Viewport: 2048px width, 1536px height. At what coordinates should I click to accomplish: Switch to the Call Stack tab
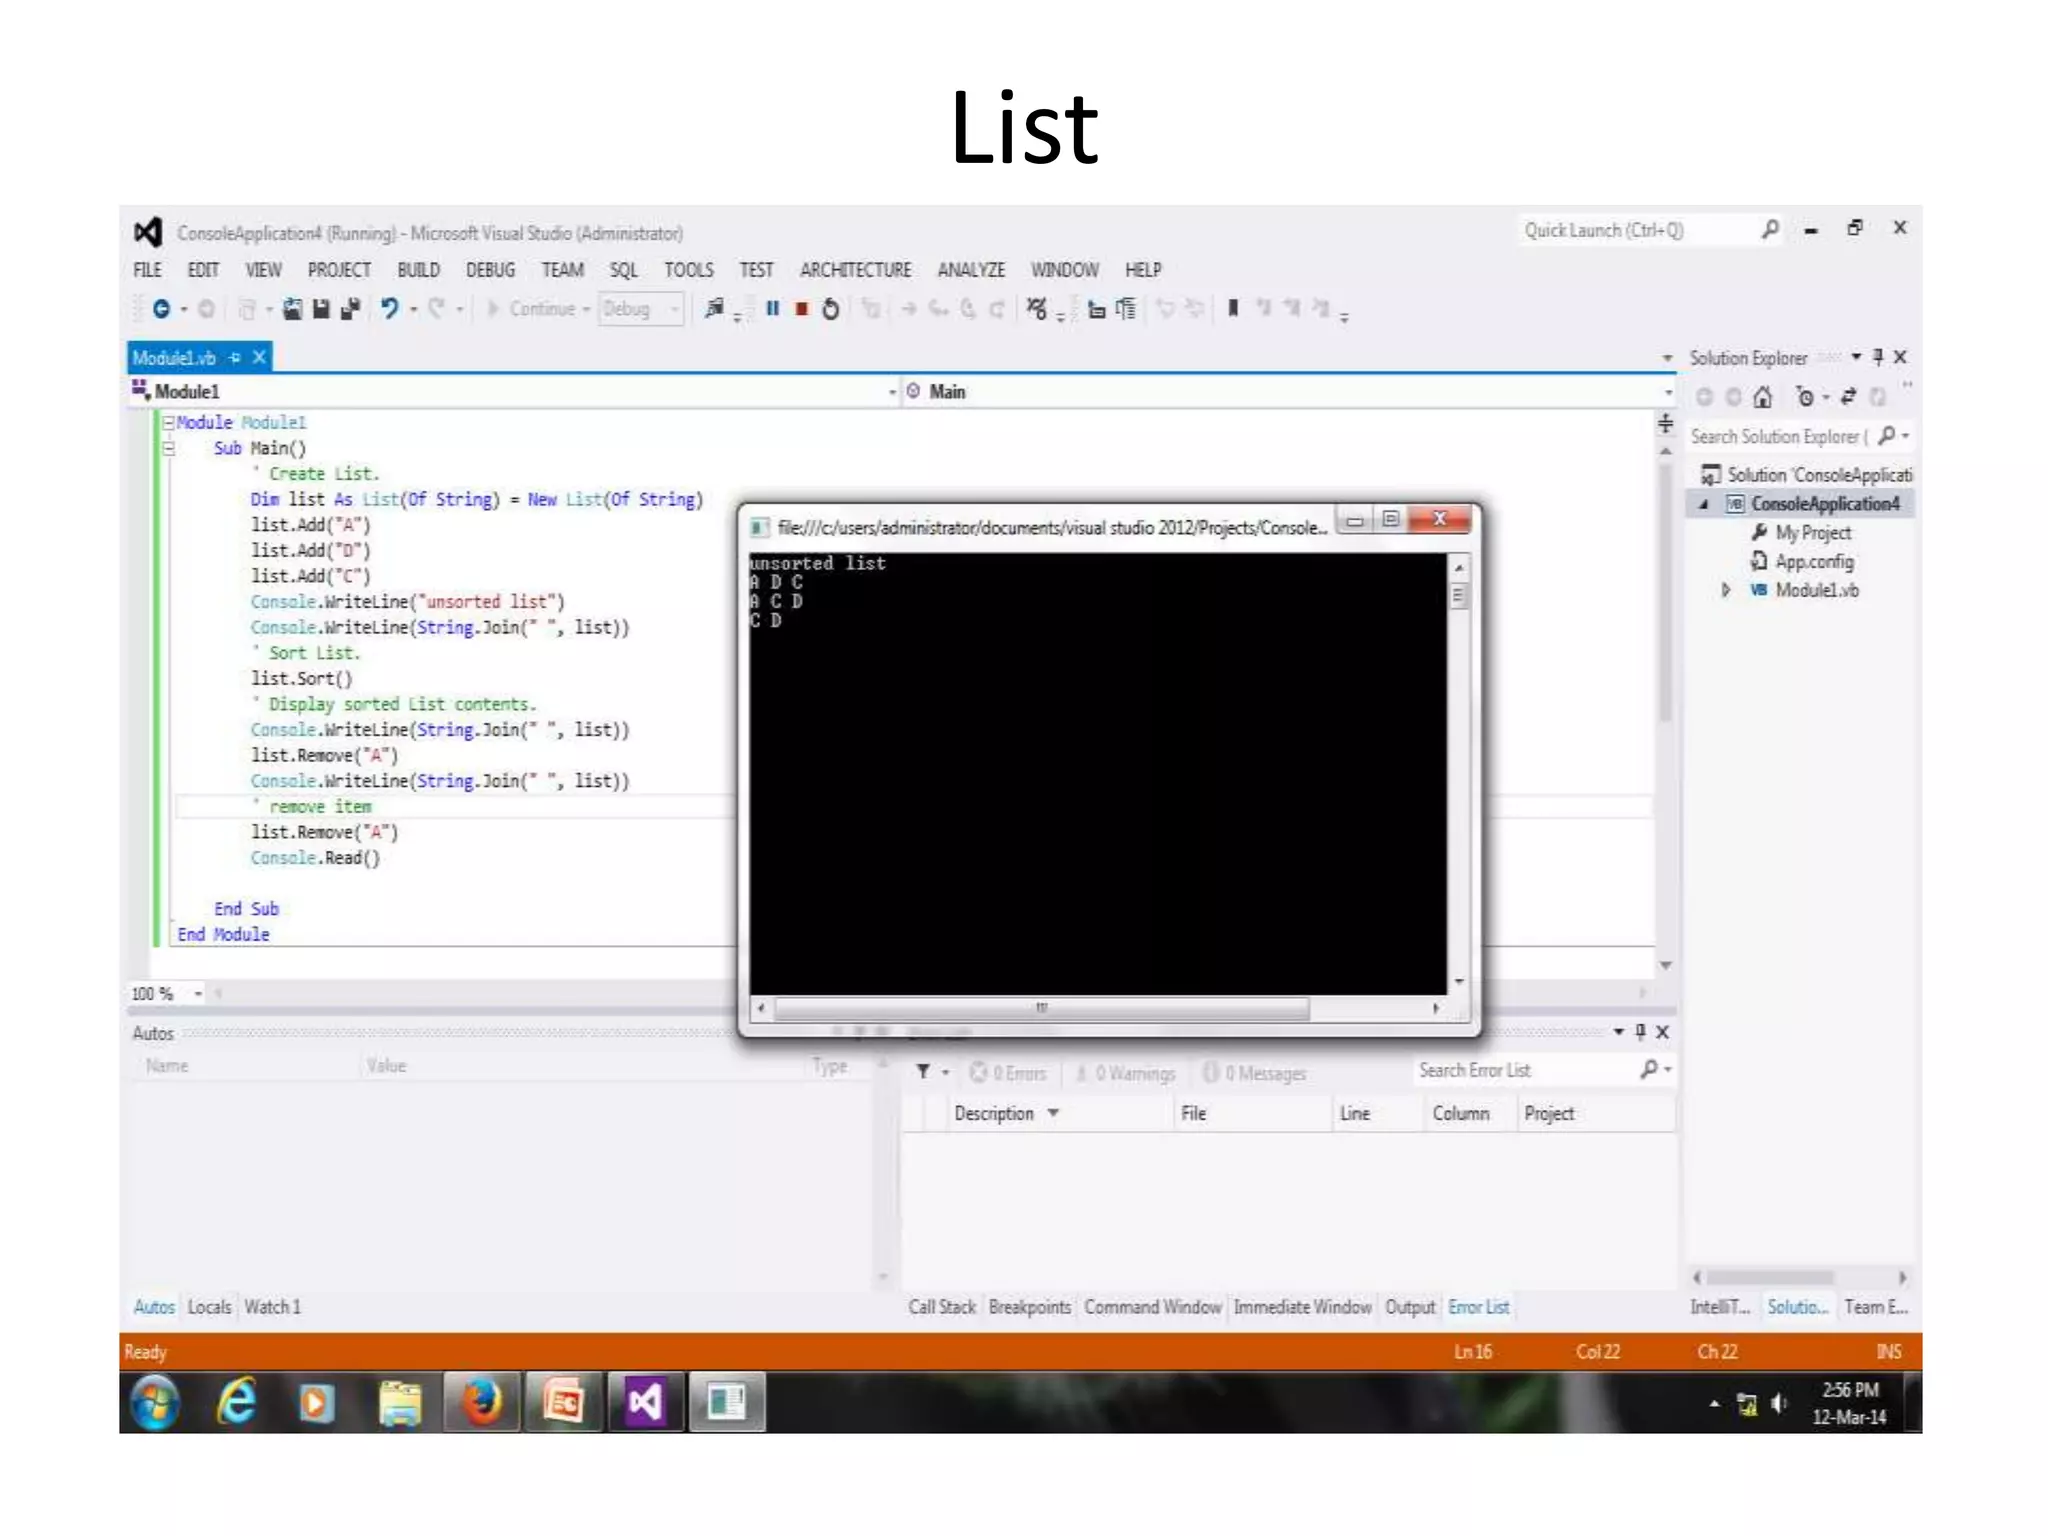click(941, 1306)
